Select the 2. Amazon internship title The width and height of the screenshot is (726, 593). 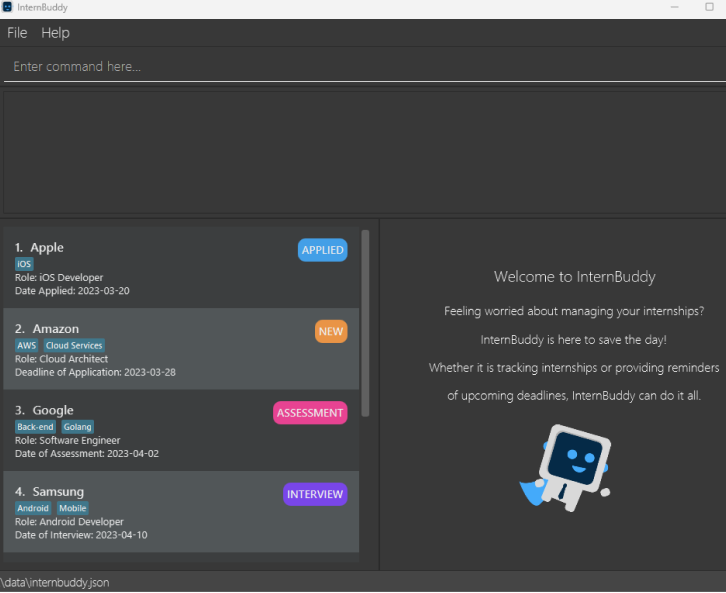click(47, 329)
